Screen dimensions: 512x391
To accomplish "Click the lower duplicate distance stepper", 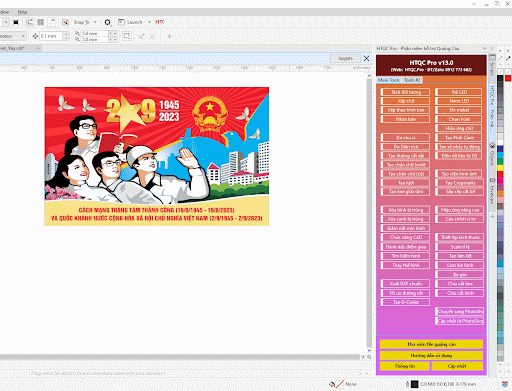I will point(113,39).
